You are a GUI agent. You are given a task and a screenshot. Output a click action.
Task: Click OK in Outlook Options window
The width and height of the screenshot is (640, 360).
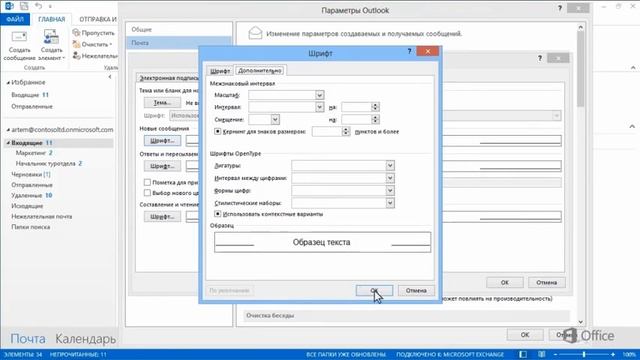525,334
